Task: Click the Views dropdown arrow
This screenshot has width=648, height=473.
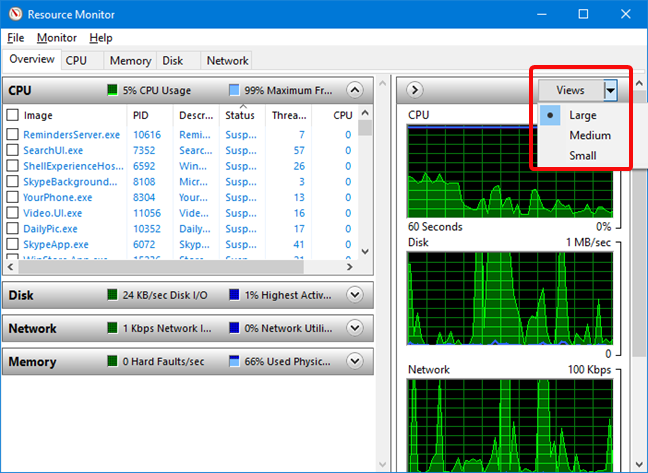Action: pos(610,90)
